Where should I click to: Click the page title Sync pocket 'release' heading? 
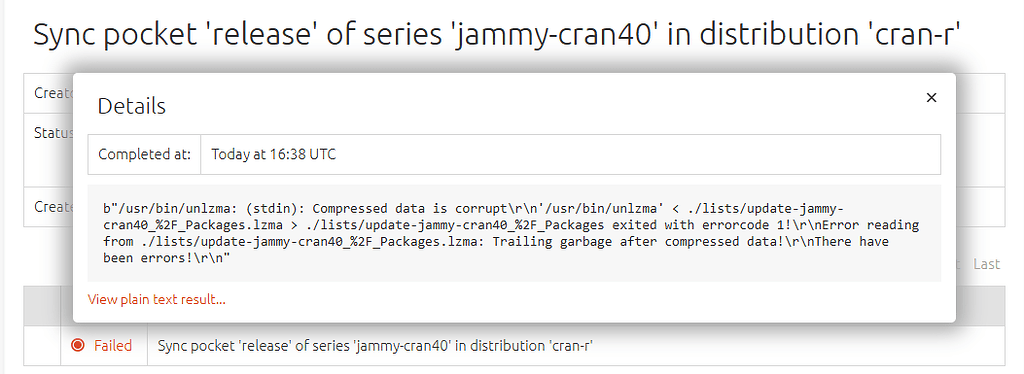tap(500, 35)
